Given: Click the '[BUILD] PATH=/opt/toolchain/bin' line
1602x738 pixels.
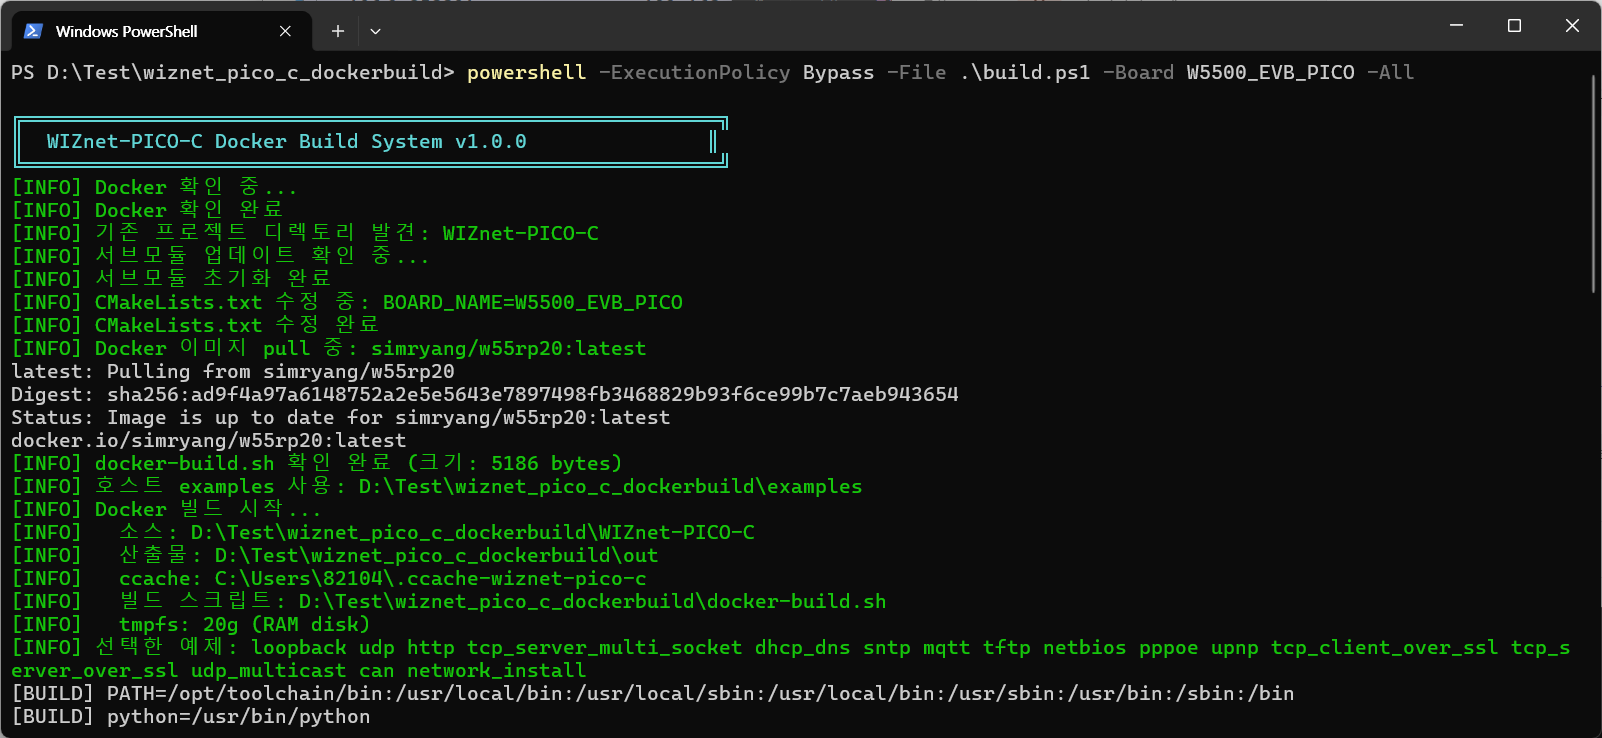Looking at the screenshot, I should point(652,694).
